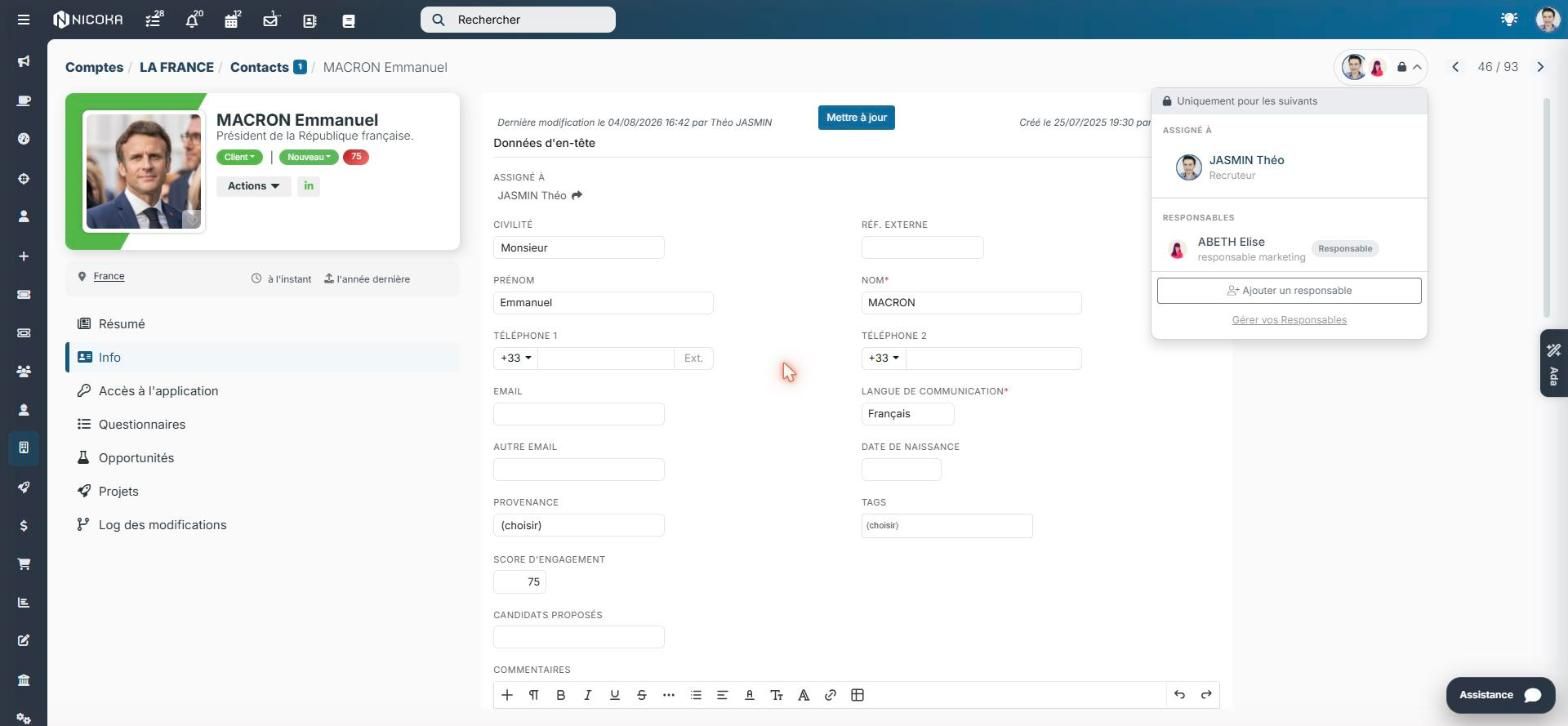Screen dimensions: 1568x726
Task: Open Téléphone 2 country code dropdown
Action: pyautogui.click(x=884, y=358)
